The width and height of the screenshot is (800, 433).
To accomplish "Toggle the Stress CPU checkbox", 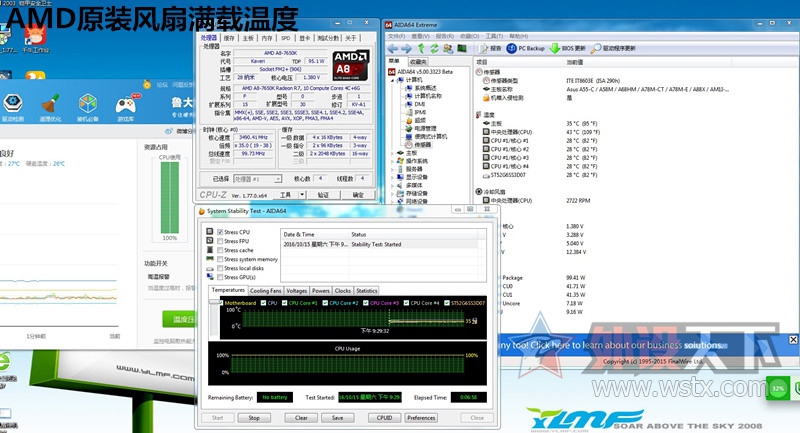I will pyautogui.click(x=220, y=232).
